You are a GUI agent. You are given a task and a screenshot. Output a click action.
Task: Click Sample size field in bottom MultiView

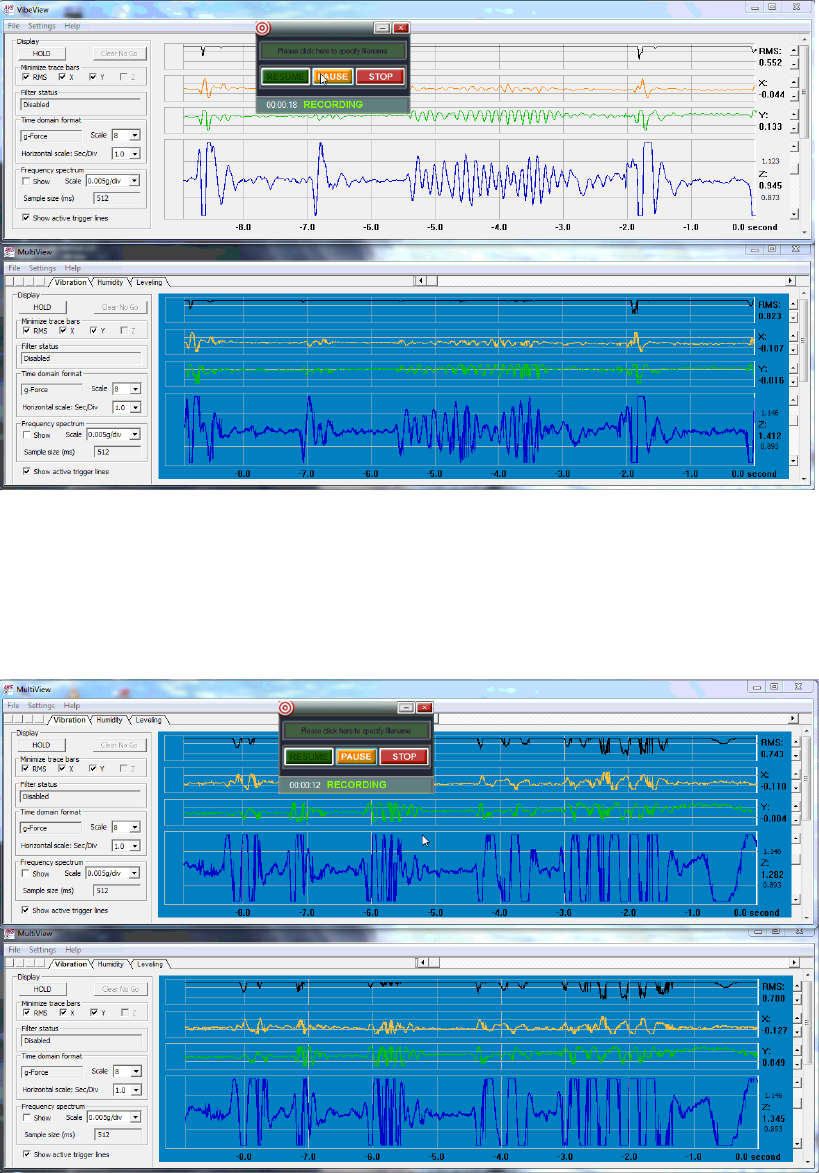118,1134
